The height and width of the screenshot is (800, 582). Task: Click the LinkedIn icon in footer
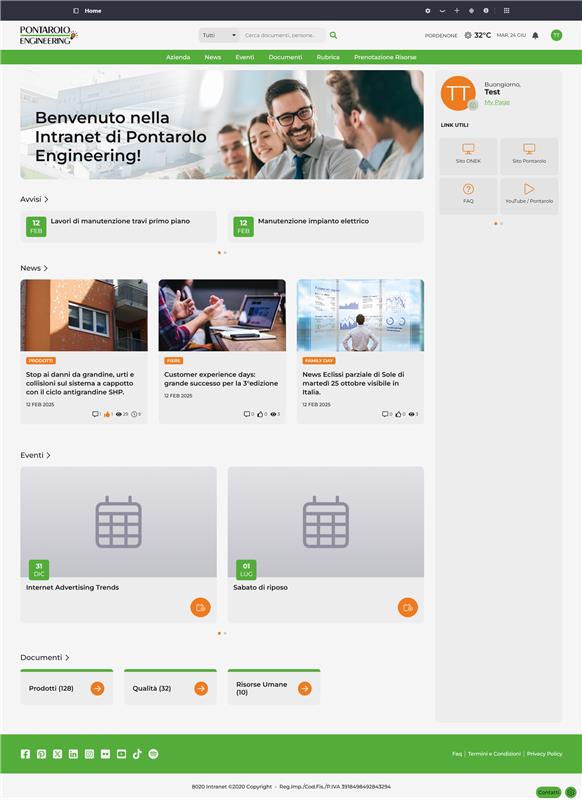[73, 754]
